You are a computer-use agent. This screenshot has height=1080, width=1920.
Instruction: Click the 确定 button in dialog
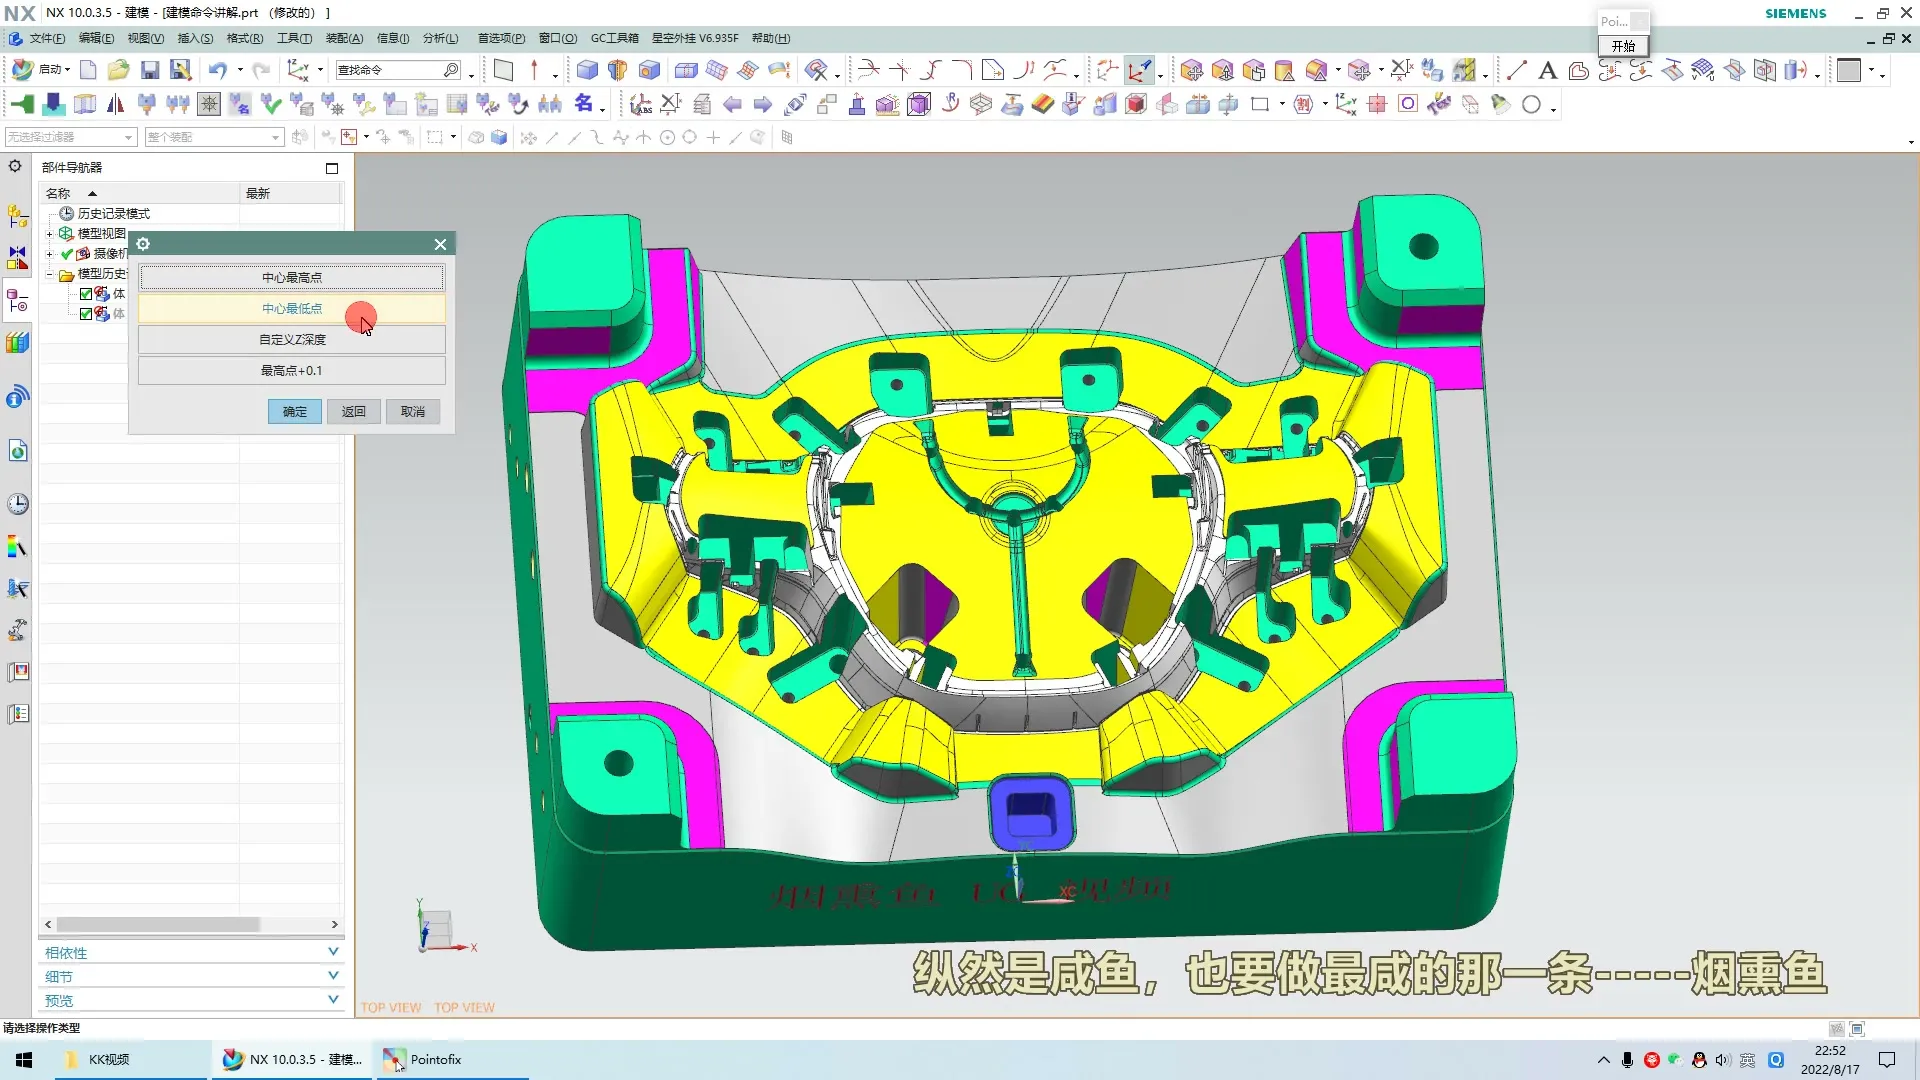294,412
